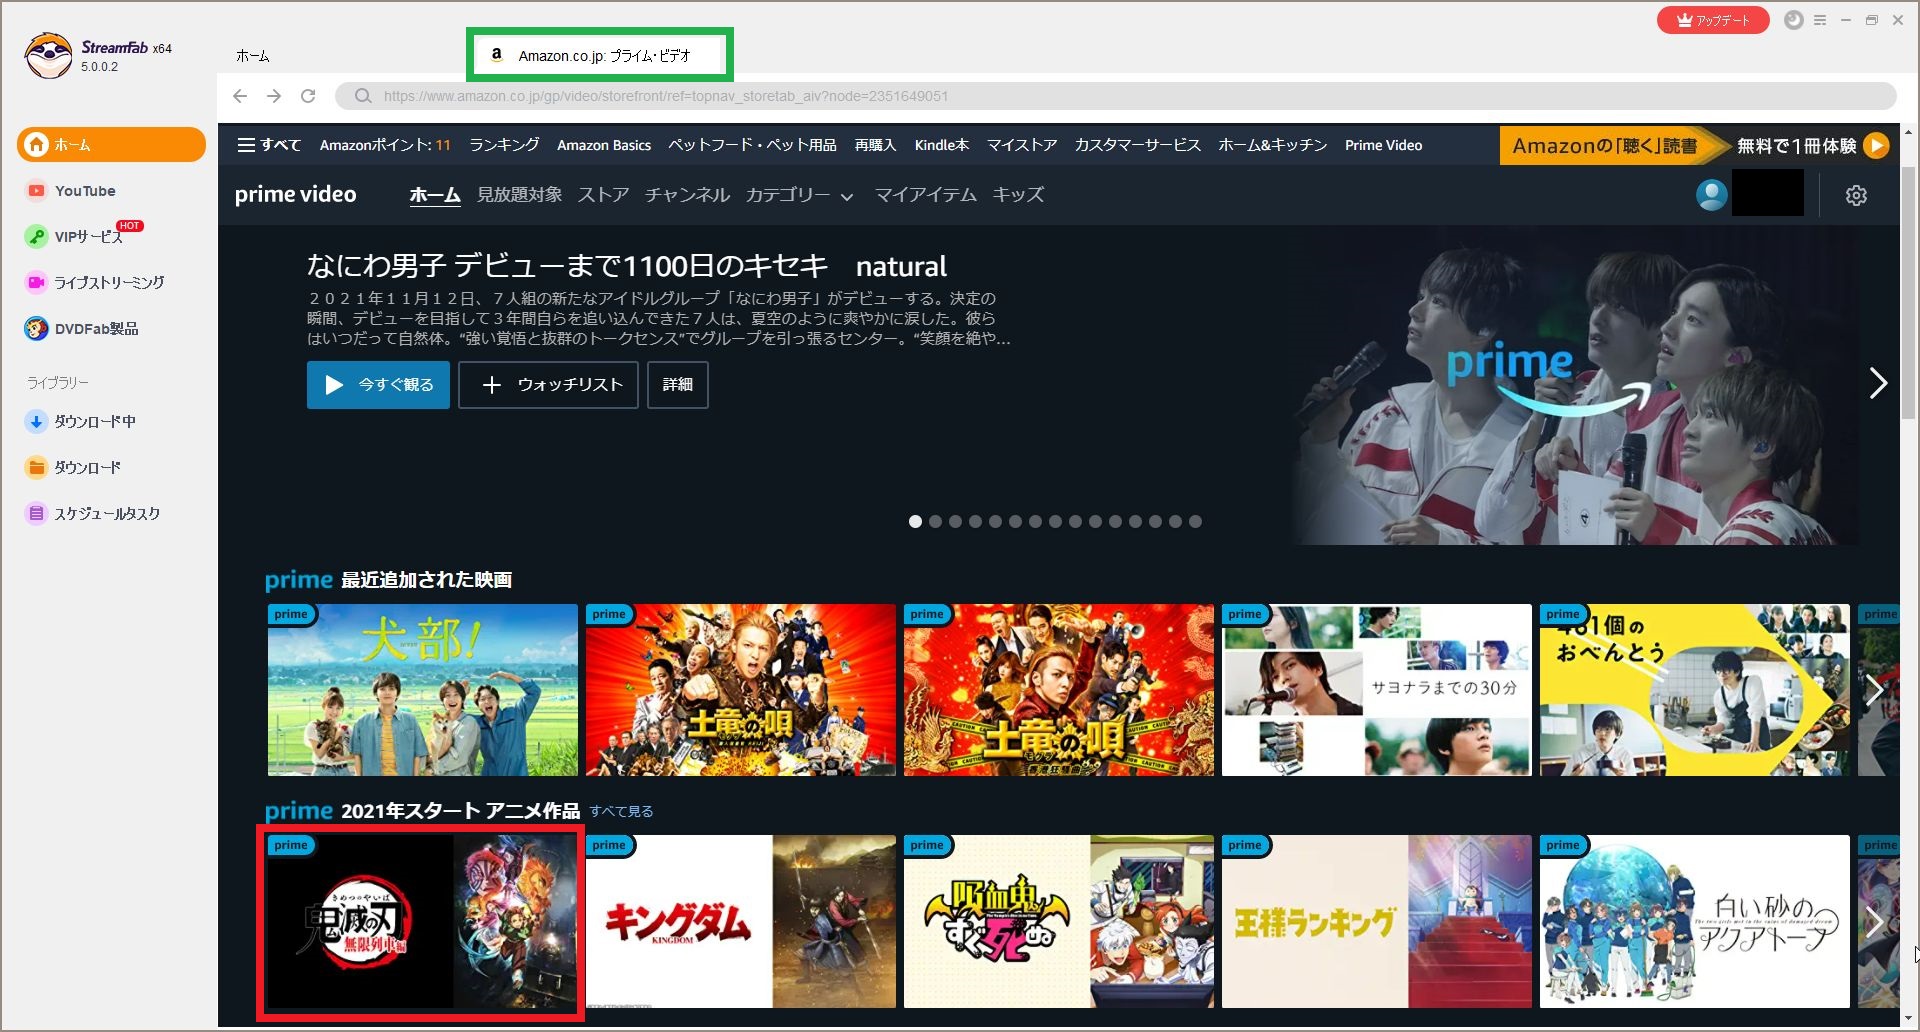Click すべて見る link beside anime row
Image resolution: width=1920 pixels, height=1032 pixels.
coord(621,811)
